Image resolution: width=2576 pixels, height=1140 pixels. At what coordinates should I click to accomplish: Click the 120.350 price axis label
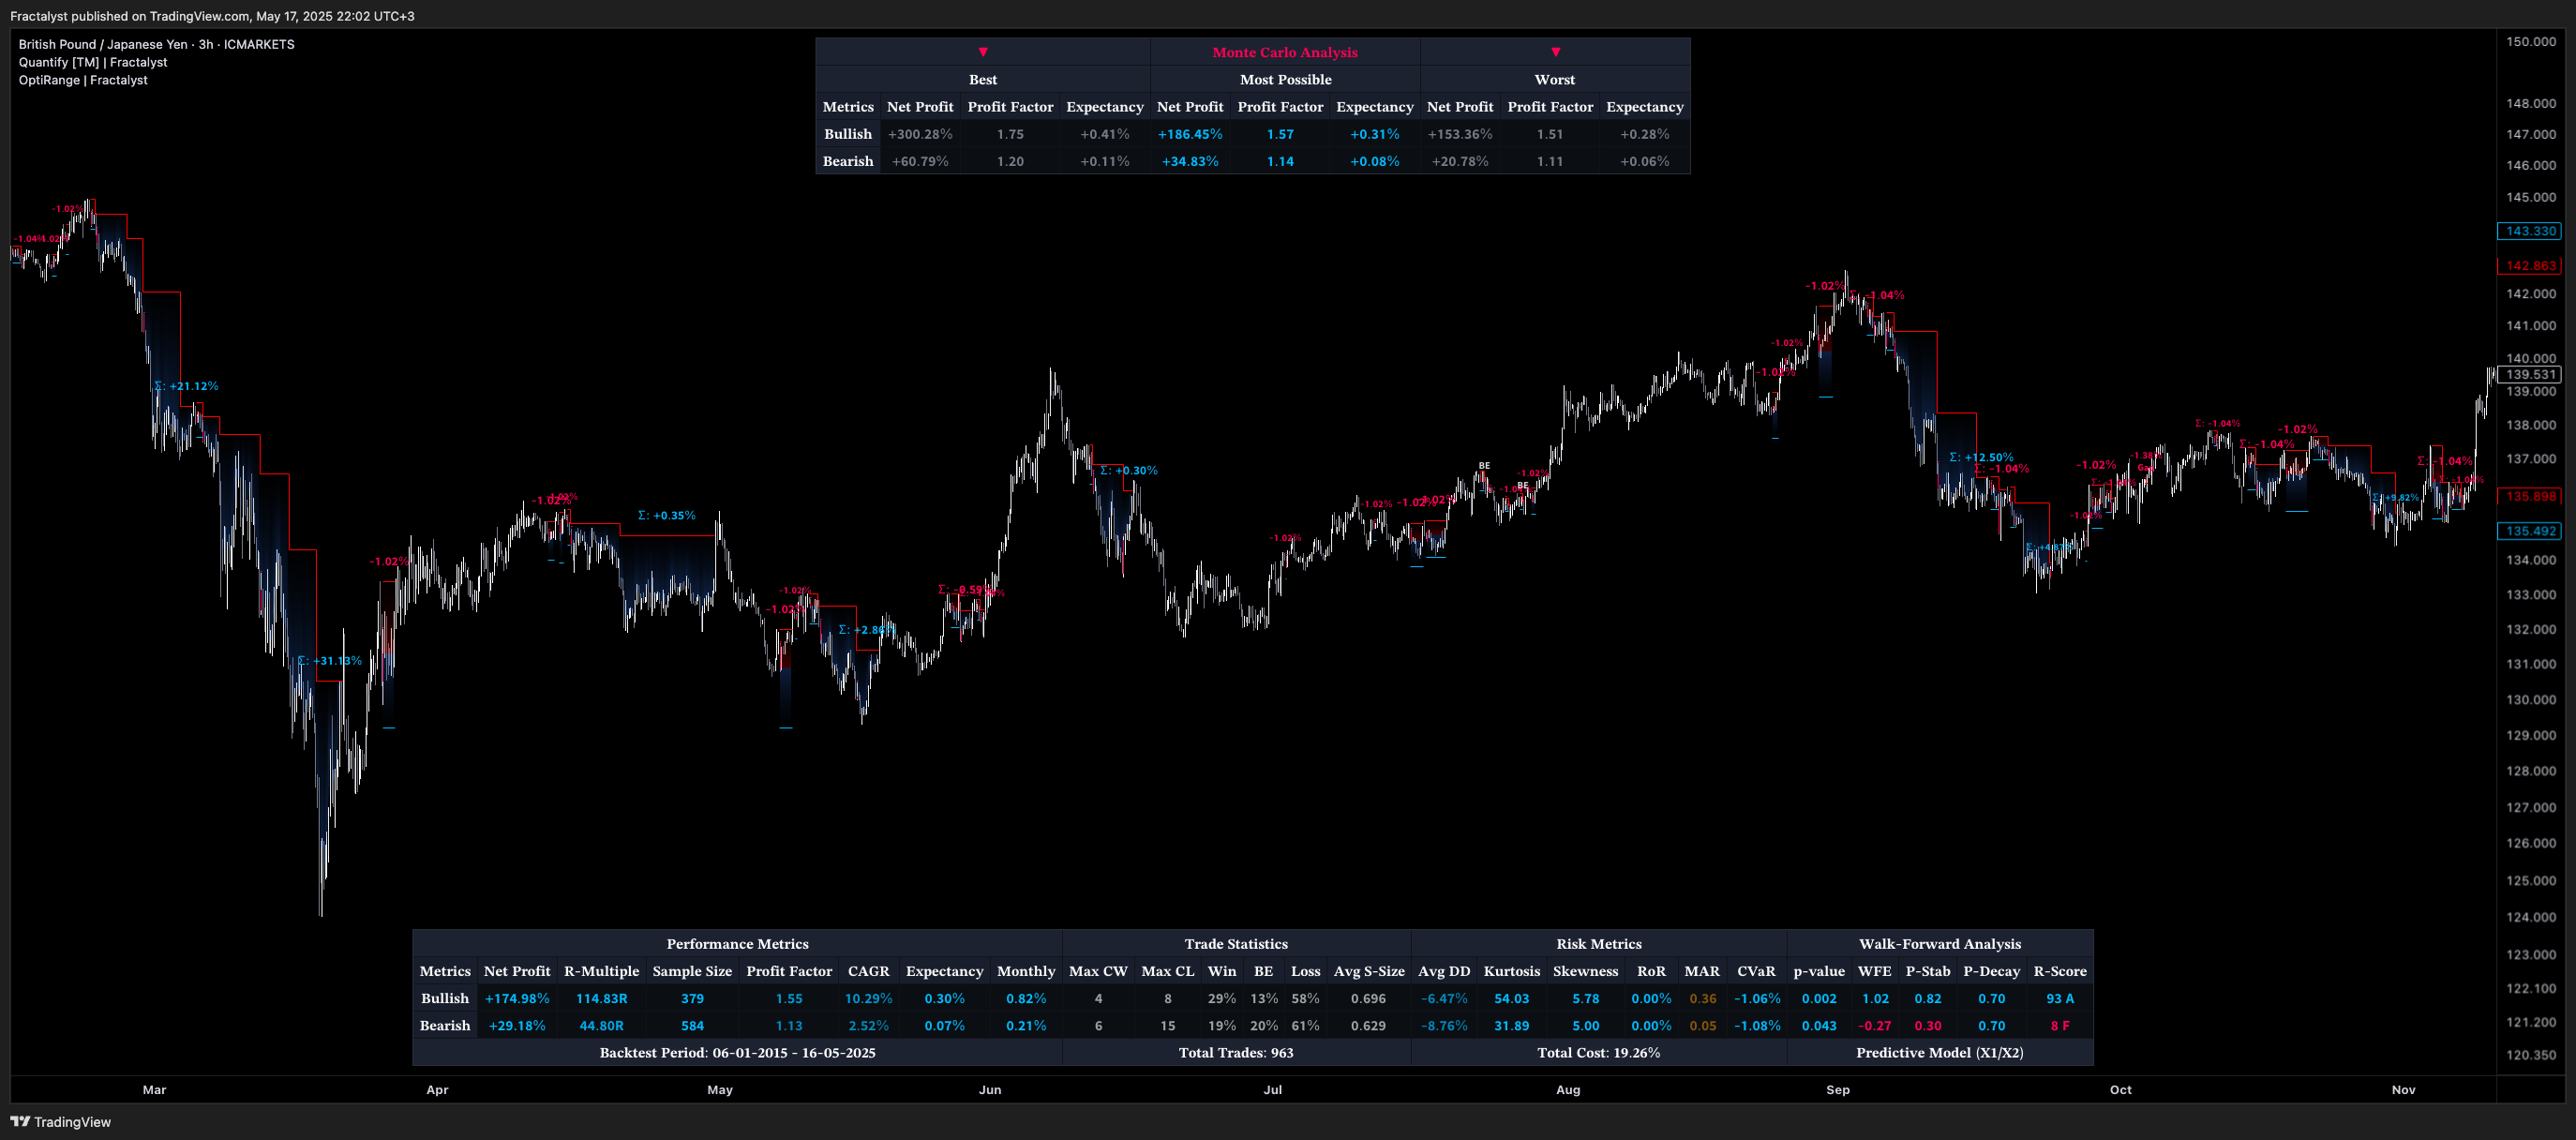click(2531, 1055)
